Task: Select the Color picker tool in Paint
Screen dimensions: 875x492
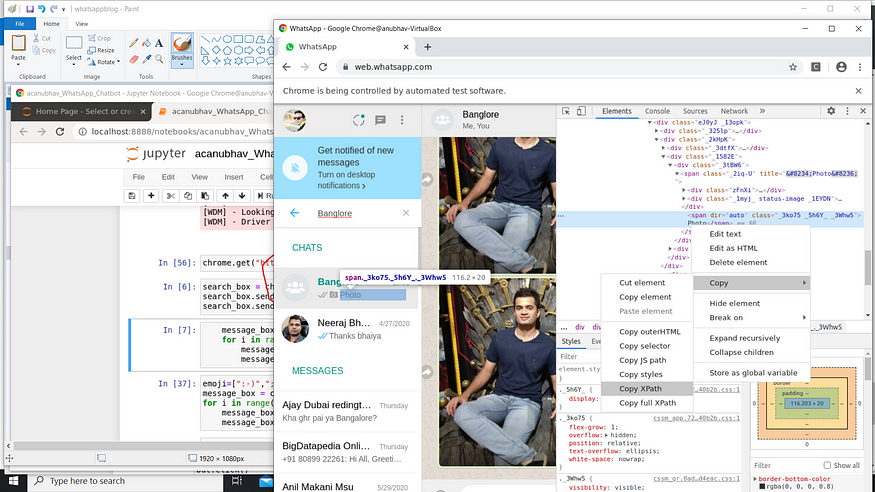Action: (x=146, y=59)
